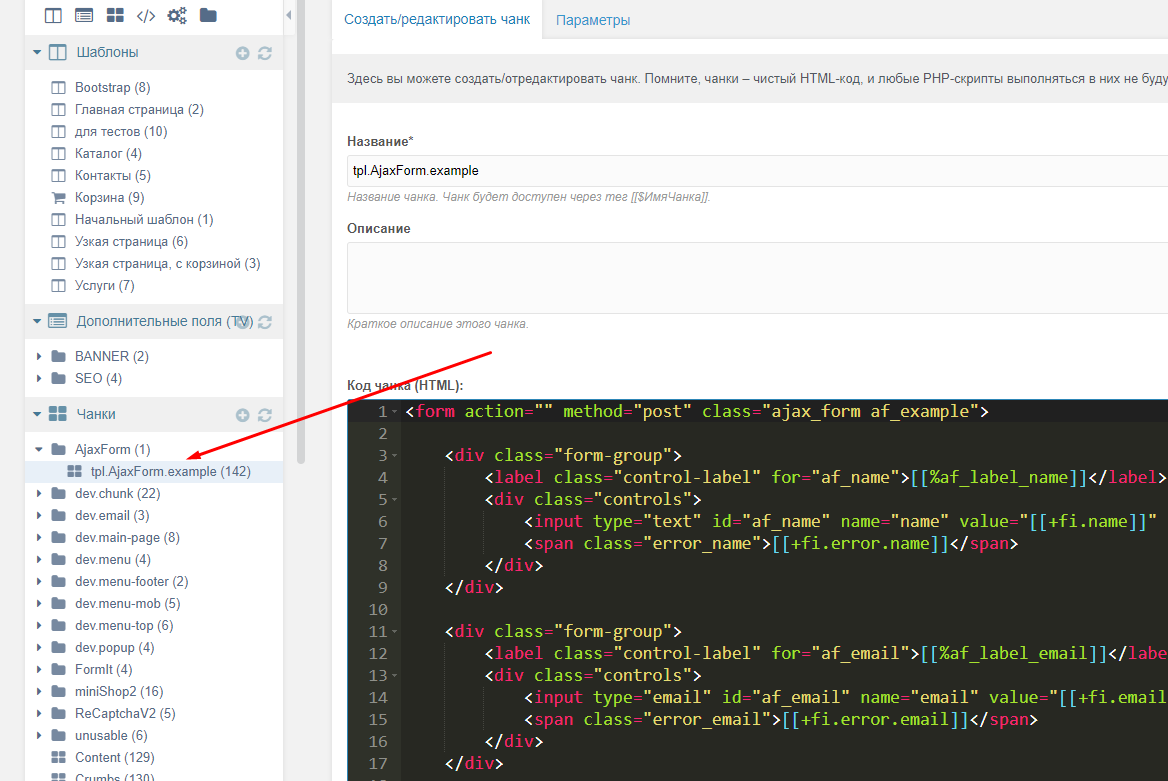
Task: Open the Корзина (9) template
Action: tap(110, 197)
